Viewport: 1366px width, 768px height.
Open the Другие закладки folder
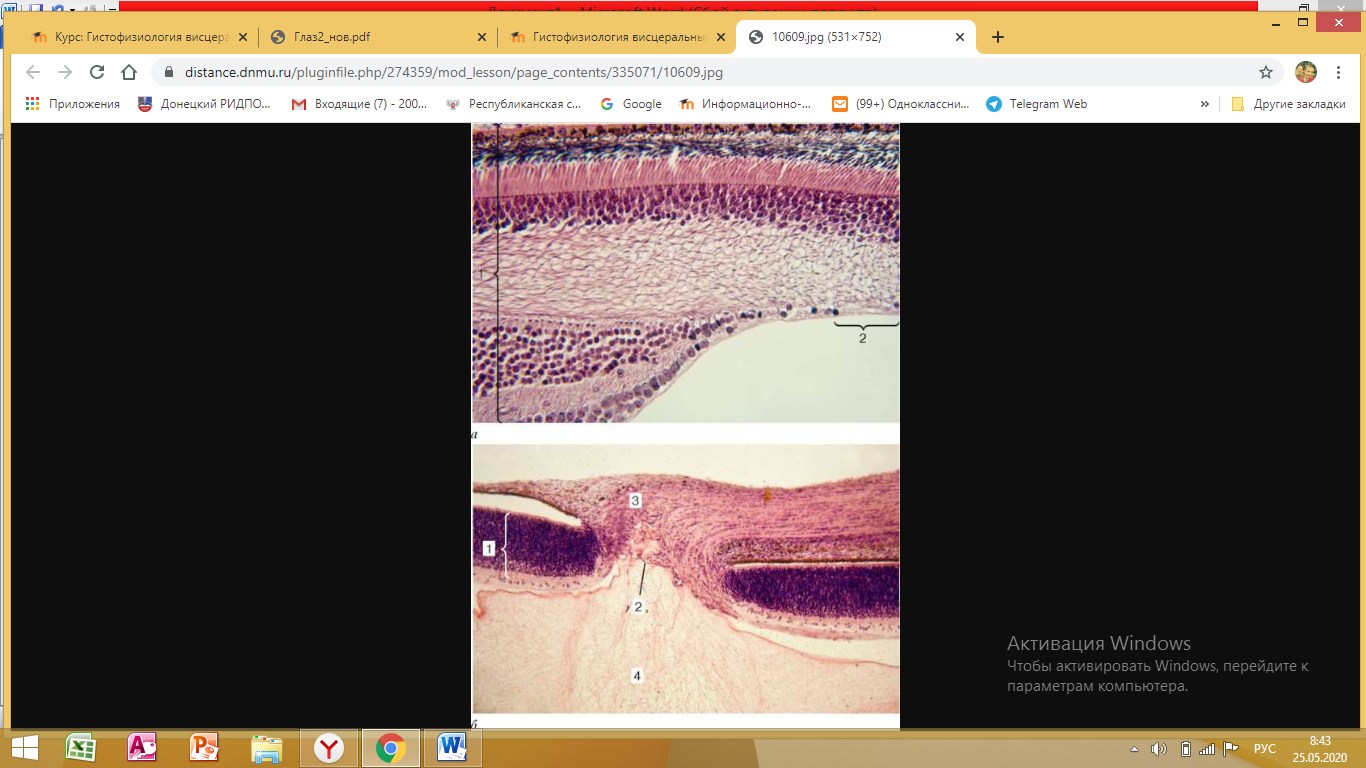tap(1288, 104)
